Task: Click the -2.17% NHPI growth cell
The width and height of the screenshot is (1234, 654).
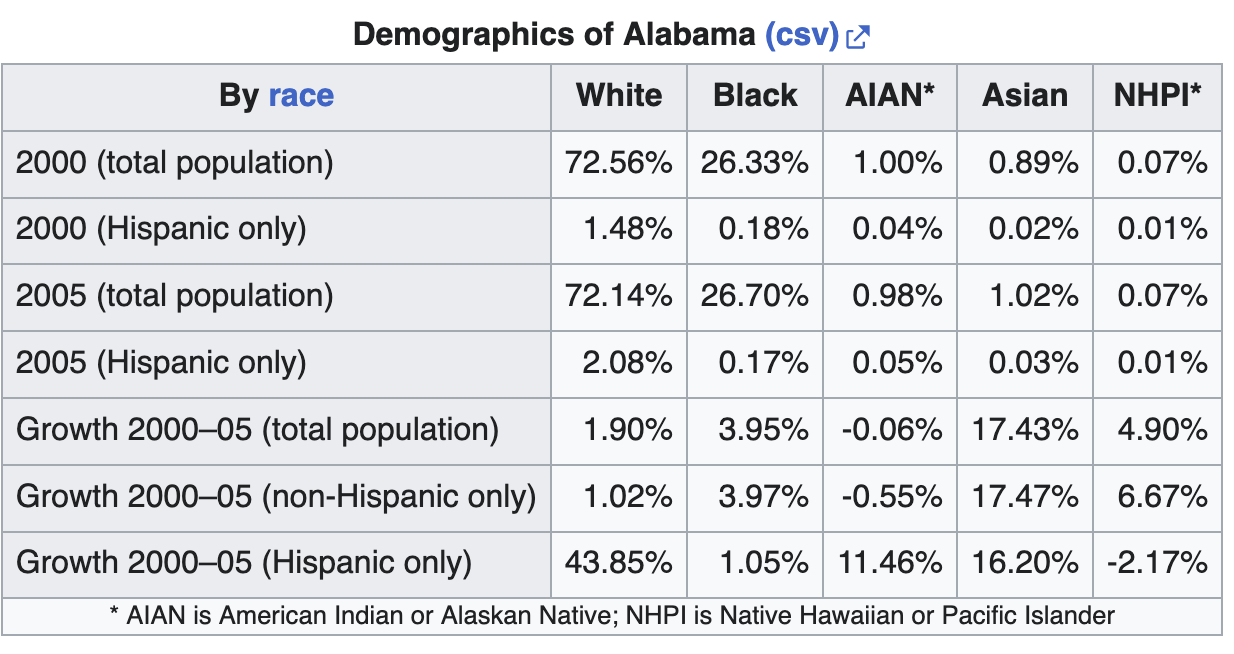Action: (x=1157, y=564)
